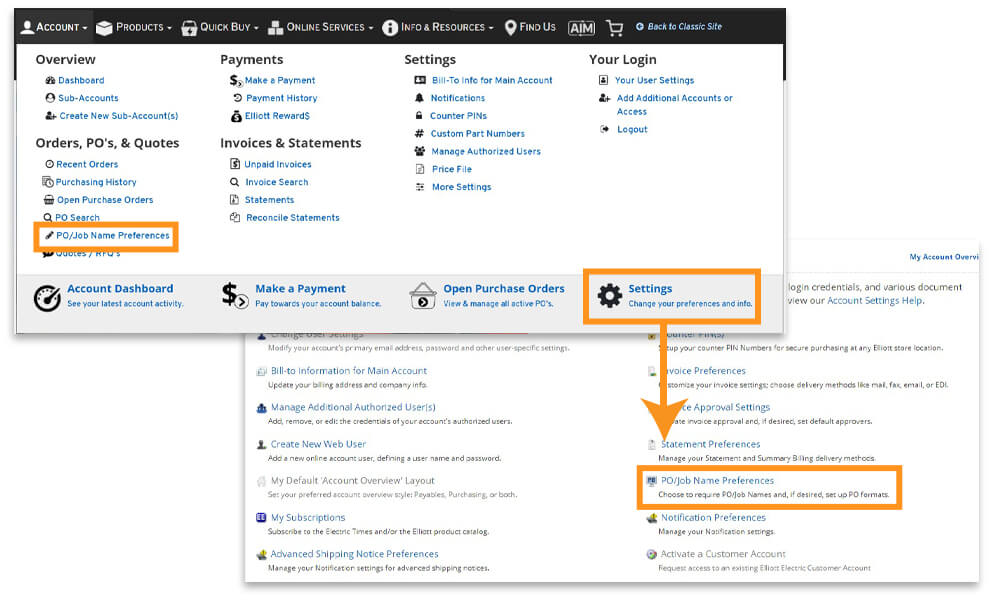Open Manage Additional Authorized User(s)
Screen dimensions: 1000x600
coord(353,407)
